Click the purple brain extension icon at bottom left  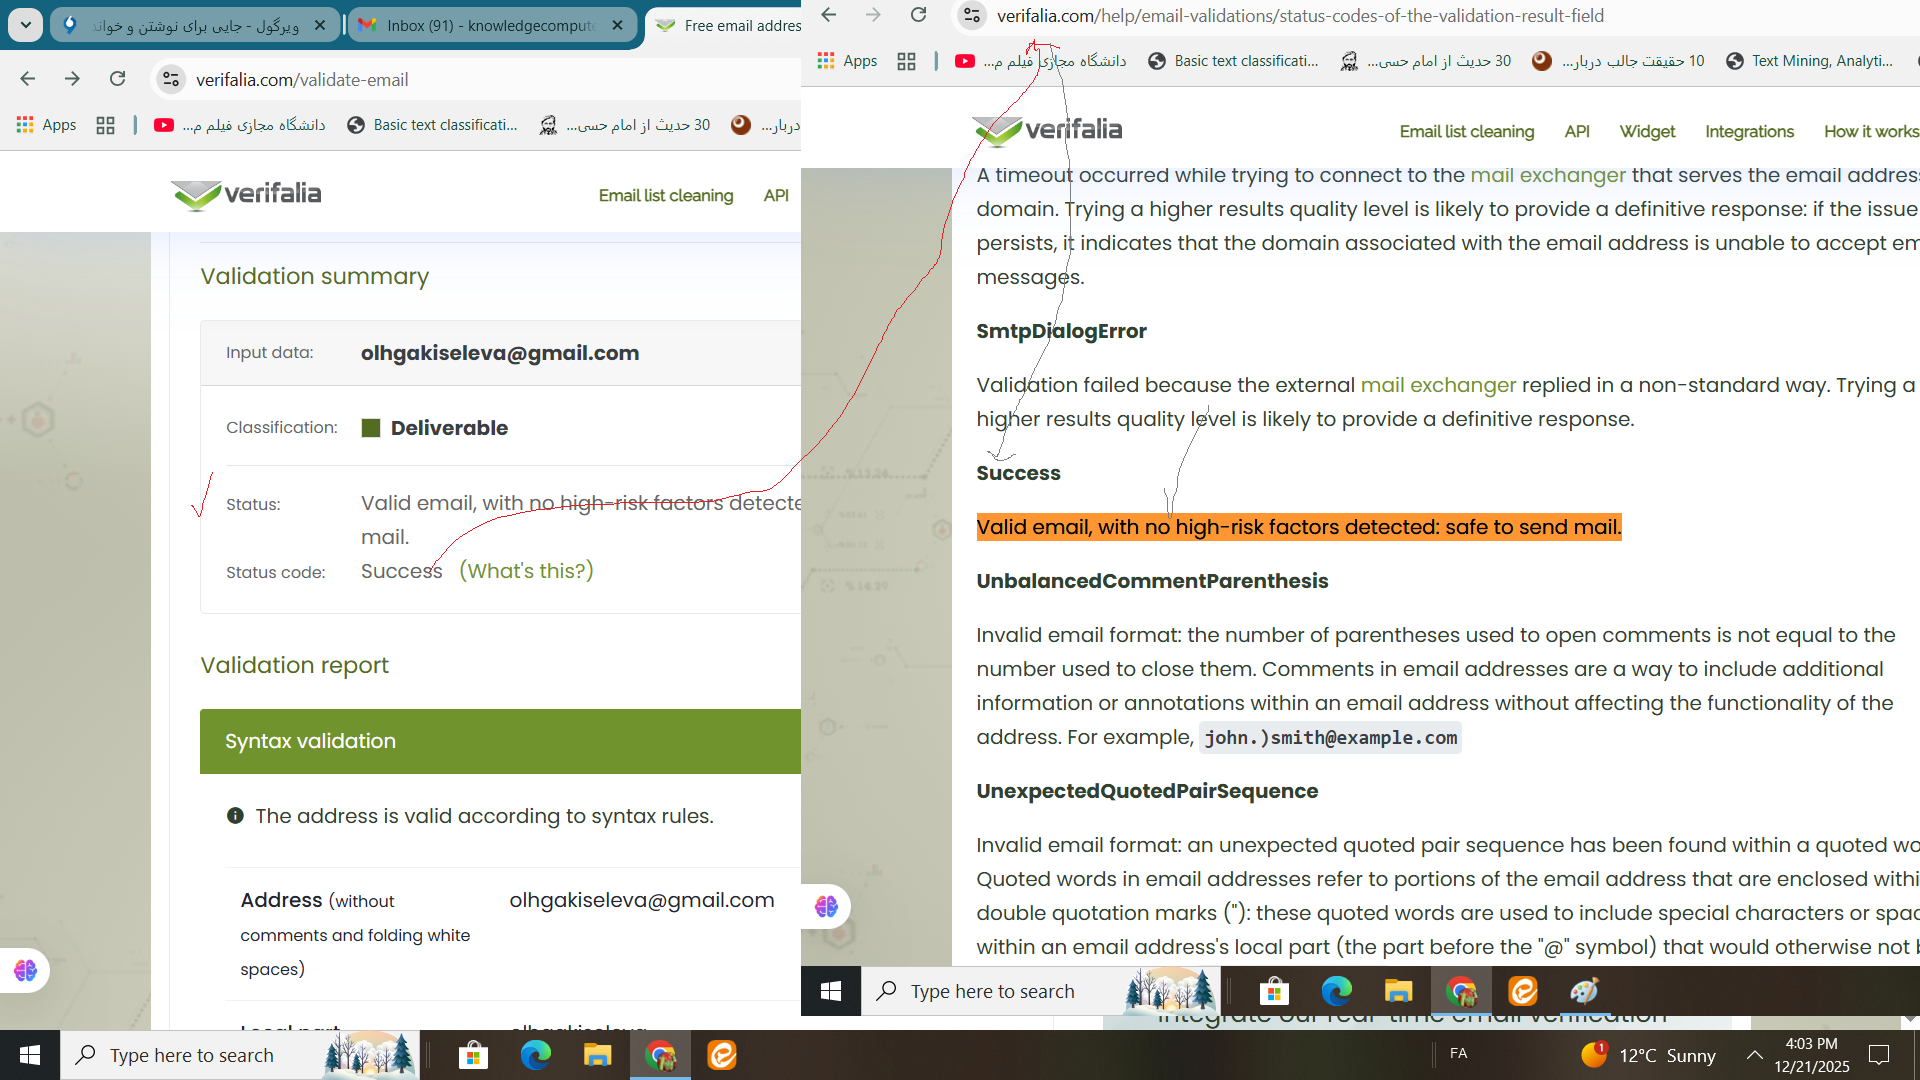point(25,970)
